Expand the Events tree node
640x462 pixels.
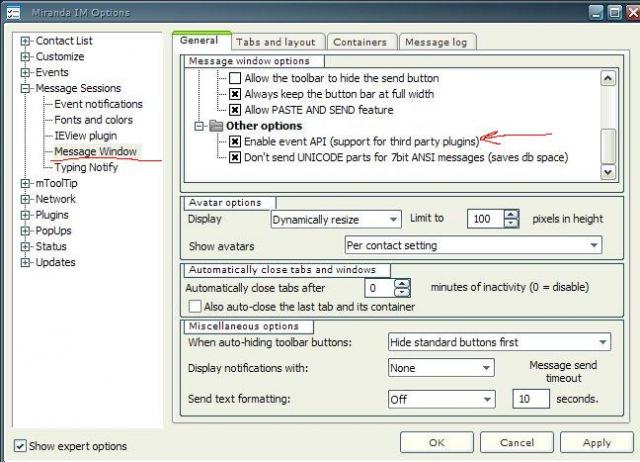[25, 73]
